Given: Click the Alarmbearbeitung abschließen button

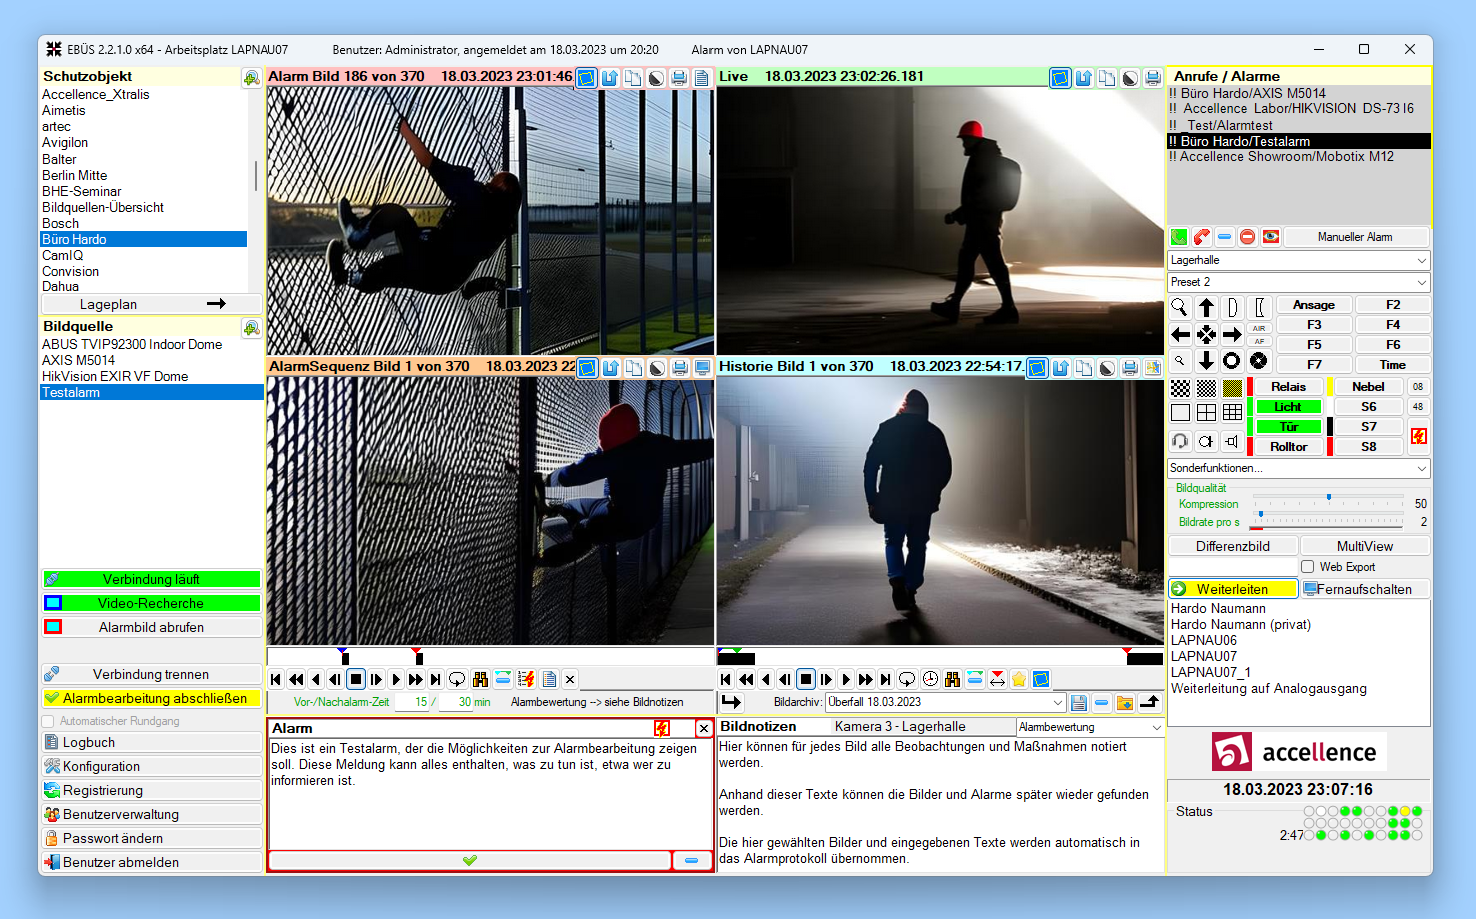Looking at the screenshot, I should point(152,698).
